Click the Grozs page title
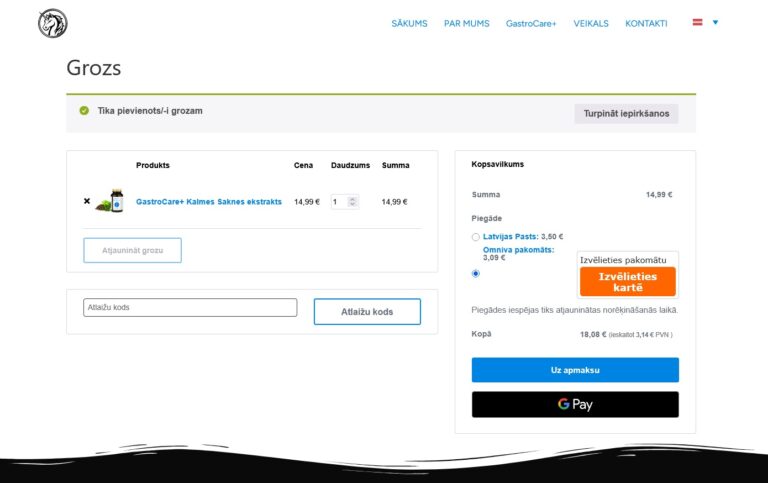 94,68
